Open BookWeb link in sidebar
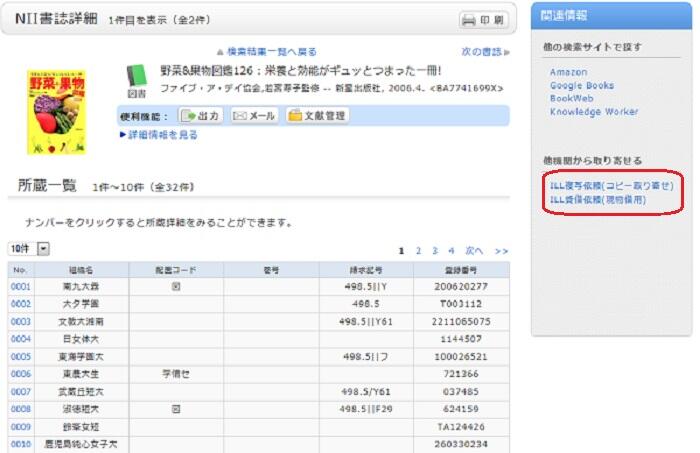 (571, 99)
